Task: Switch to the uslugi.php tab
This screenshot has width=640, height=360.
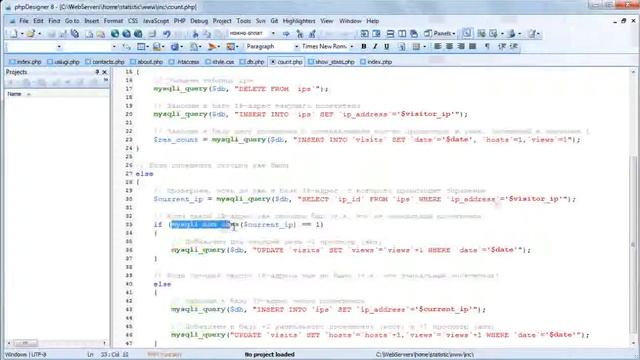Action: click(x=63, y=62)
